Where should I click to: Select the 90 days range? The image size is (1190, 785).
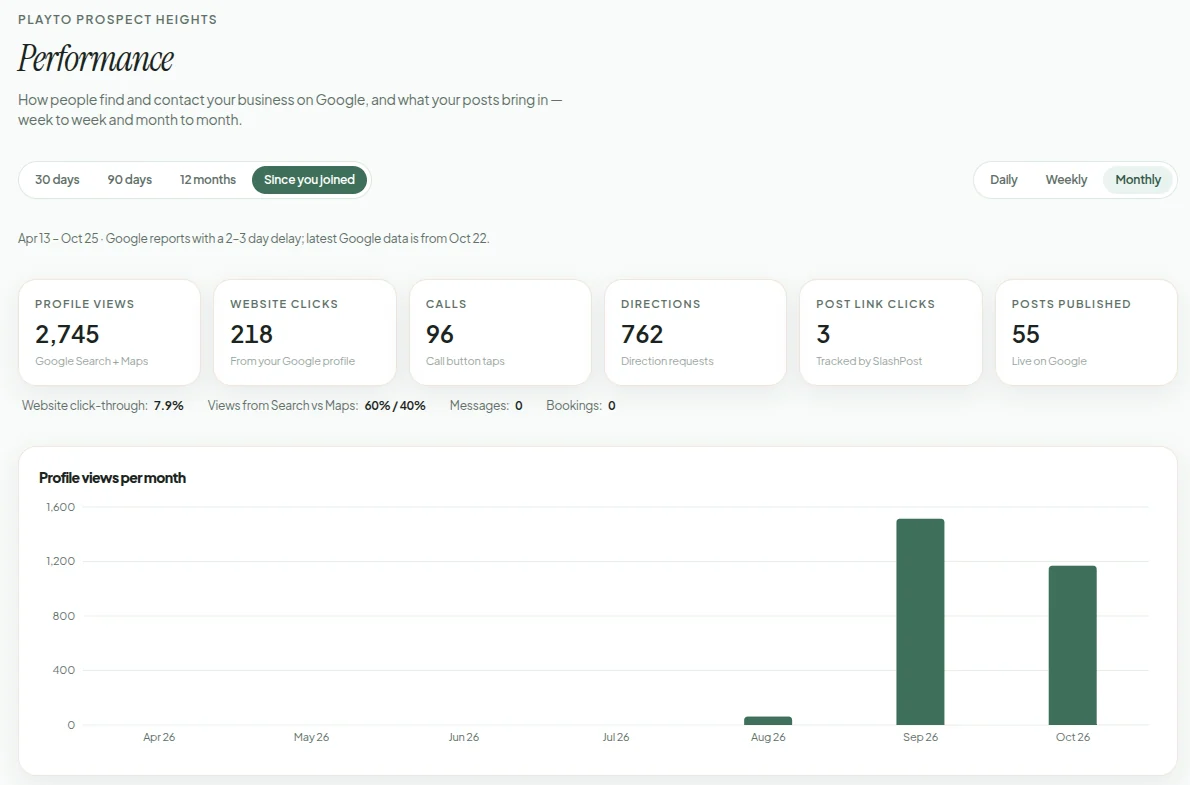click(x=130, y=180)
